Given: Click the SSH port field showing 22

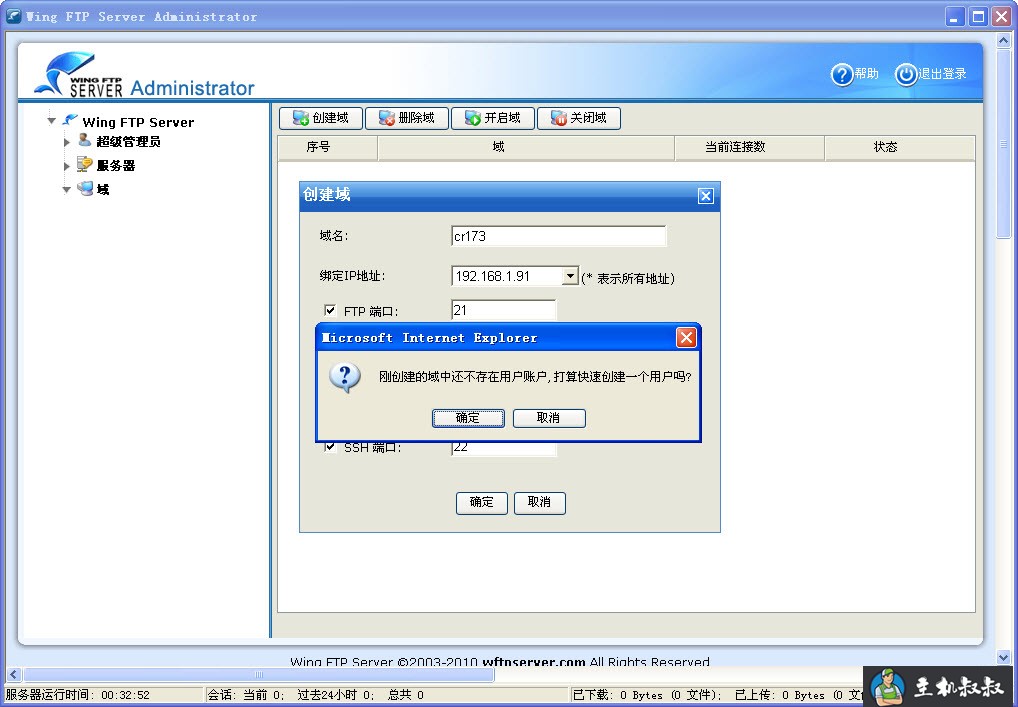Looking at the screenshot, I should (504, 448).
